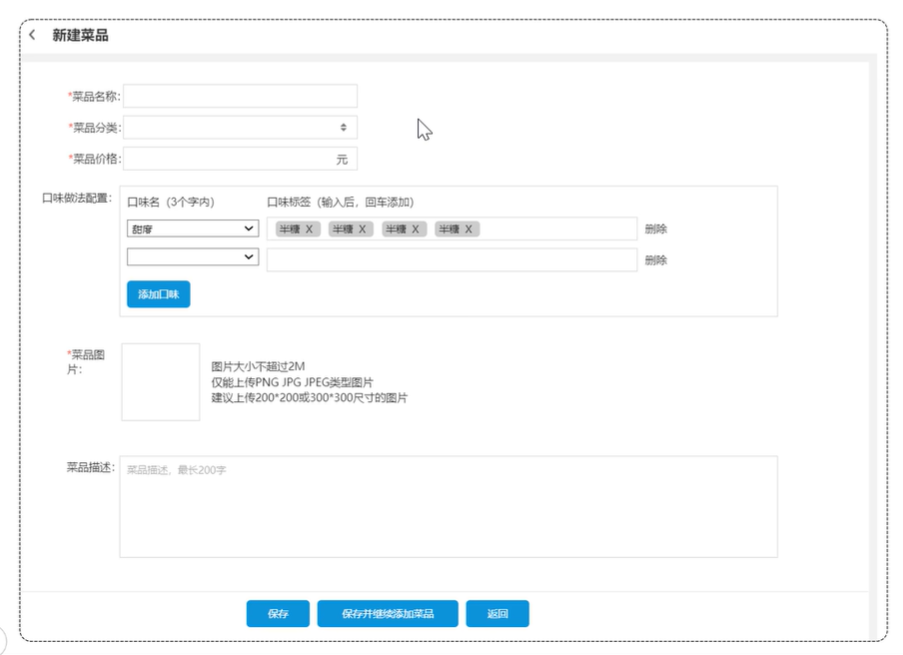Click the 返回 button
This screenshot has height=655, width=903.
[x=497, y=614]
